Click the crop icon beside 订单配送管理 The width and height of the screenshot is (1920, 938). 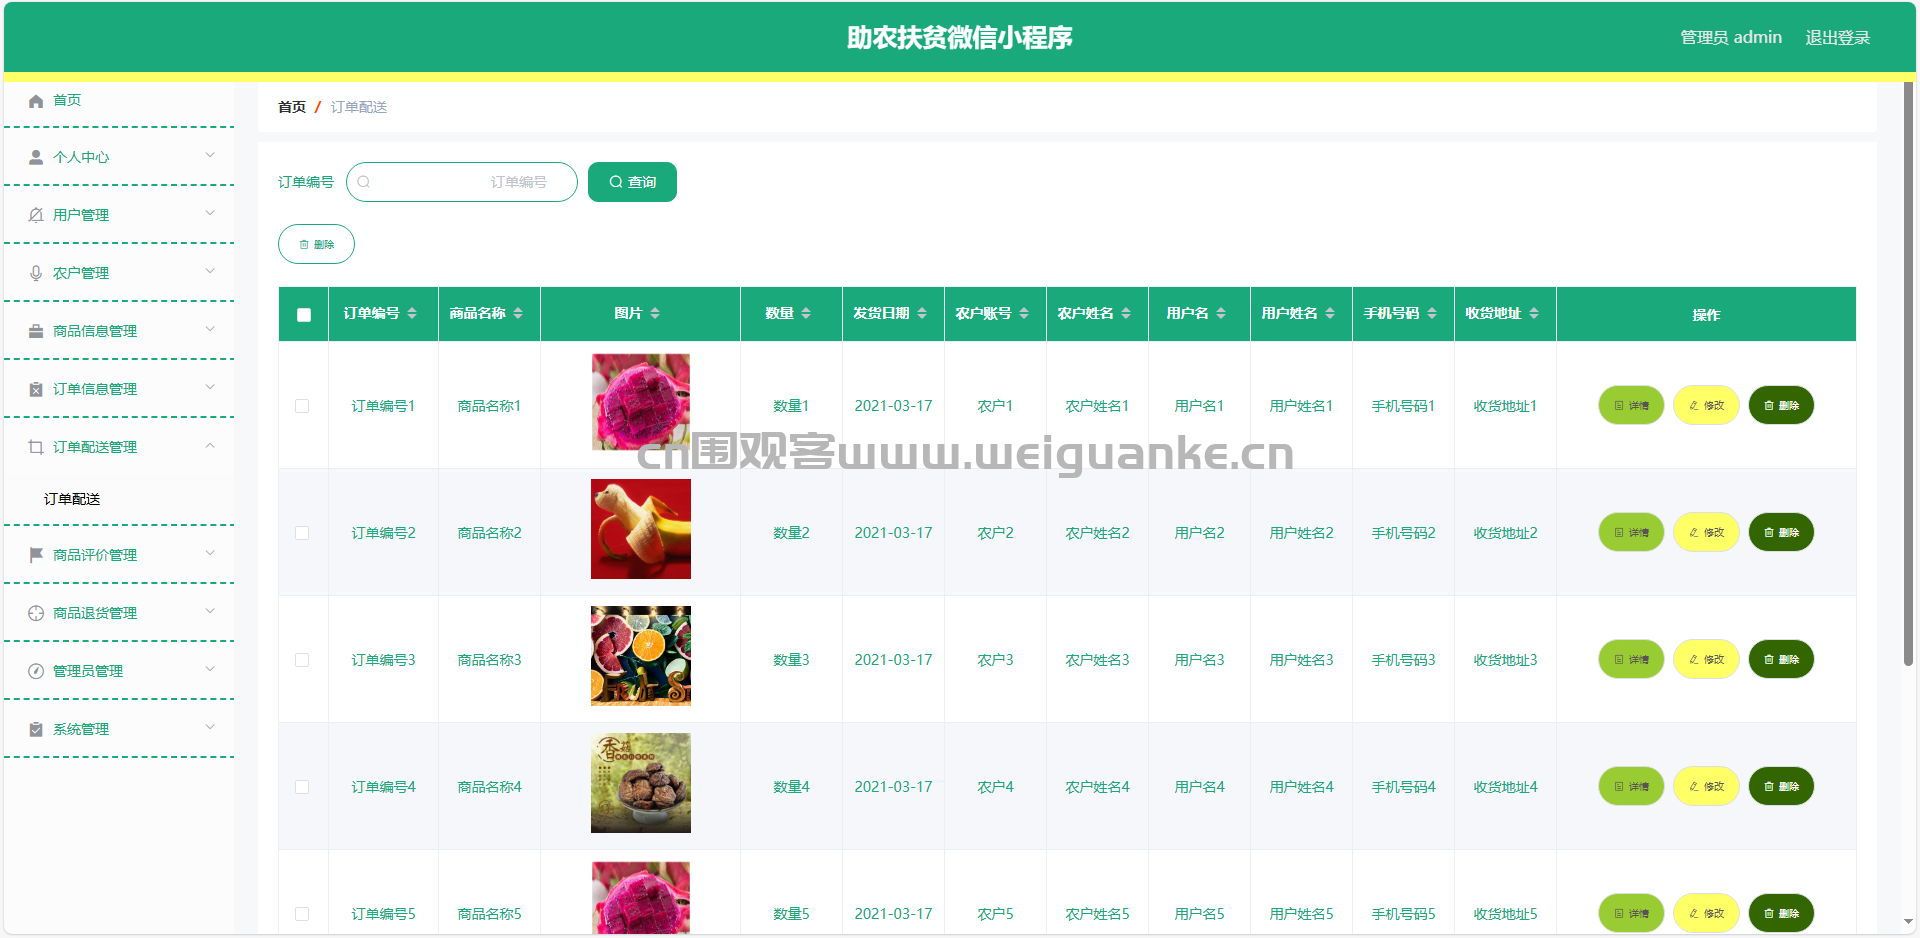tap(36, 447)
